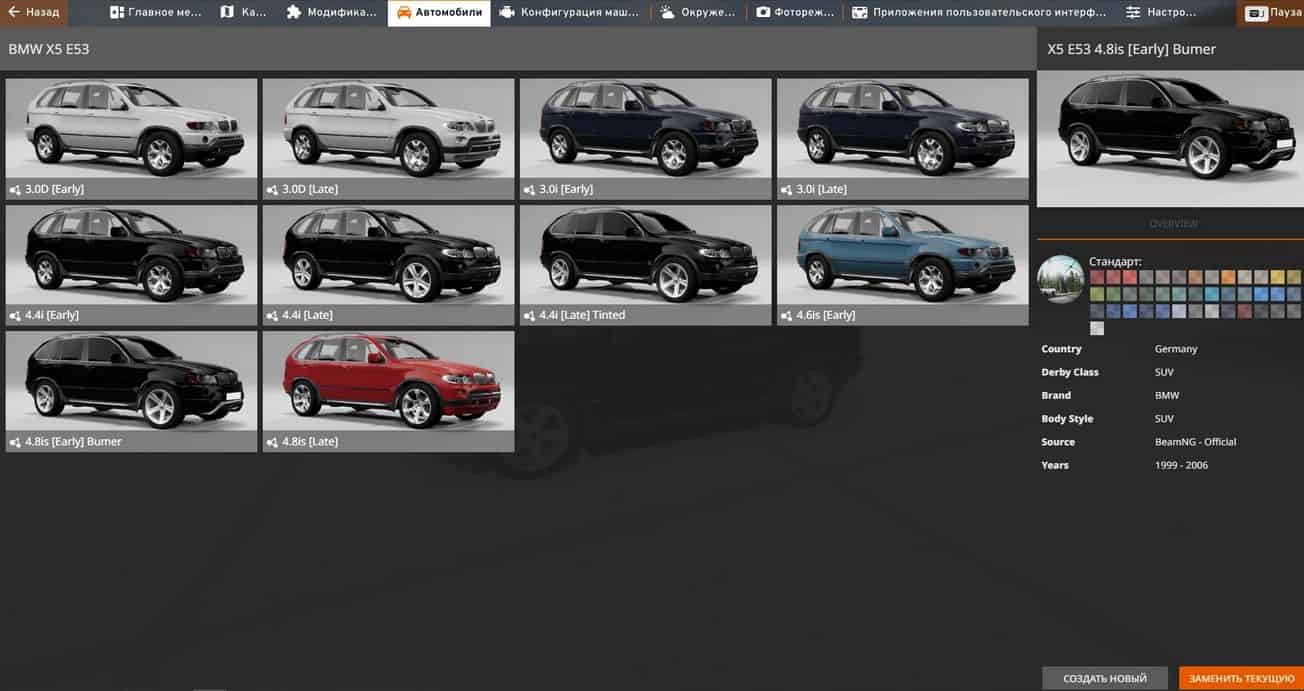Select the Автомобили tab
Screen dimensions: 1304x691
439,13
